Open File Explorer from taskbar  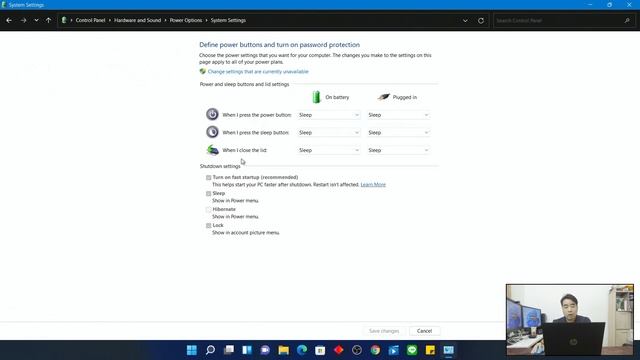(x=284, y=350)
